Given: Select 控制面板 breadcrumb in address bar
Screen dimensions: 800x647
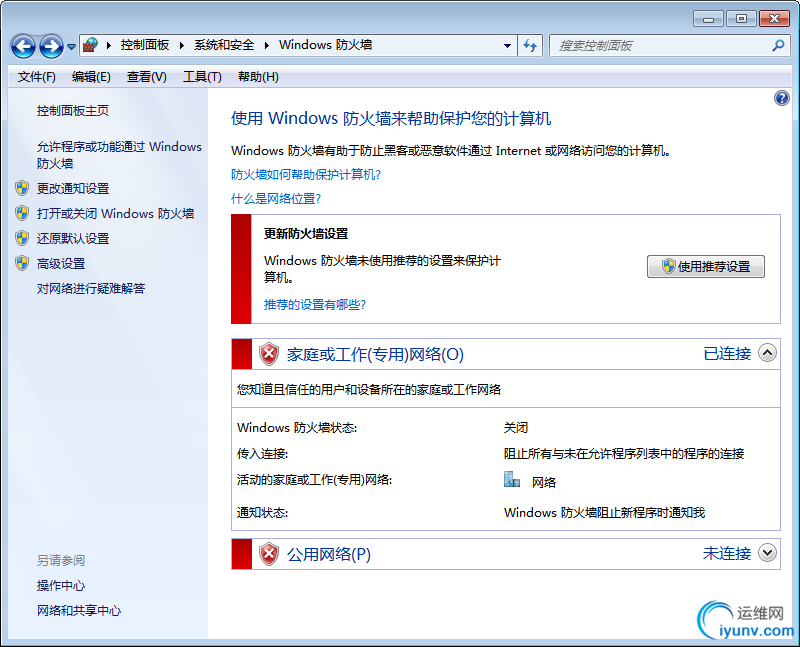Looking at the screenshot, I should tap(145, 45).
